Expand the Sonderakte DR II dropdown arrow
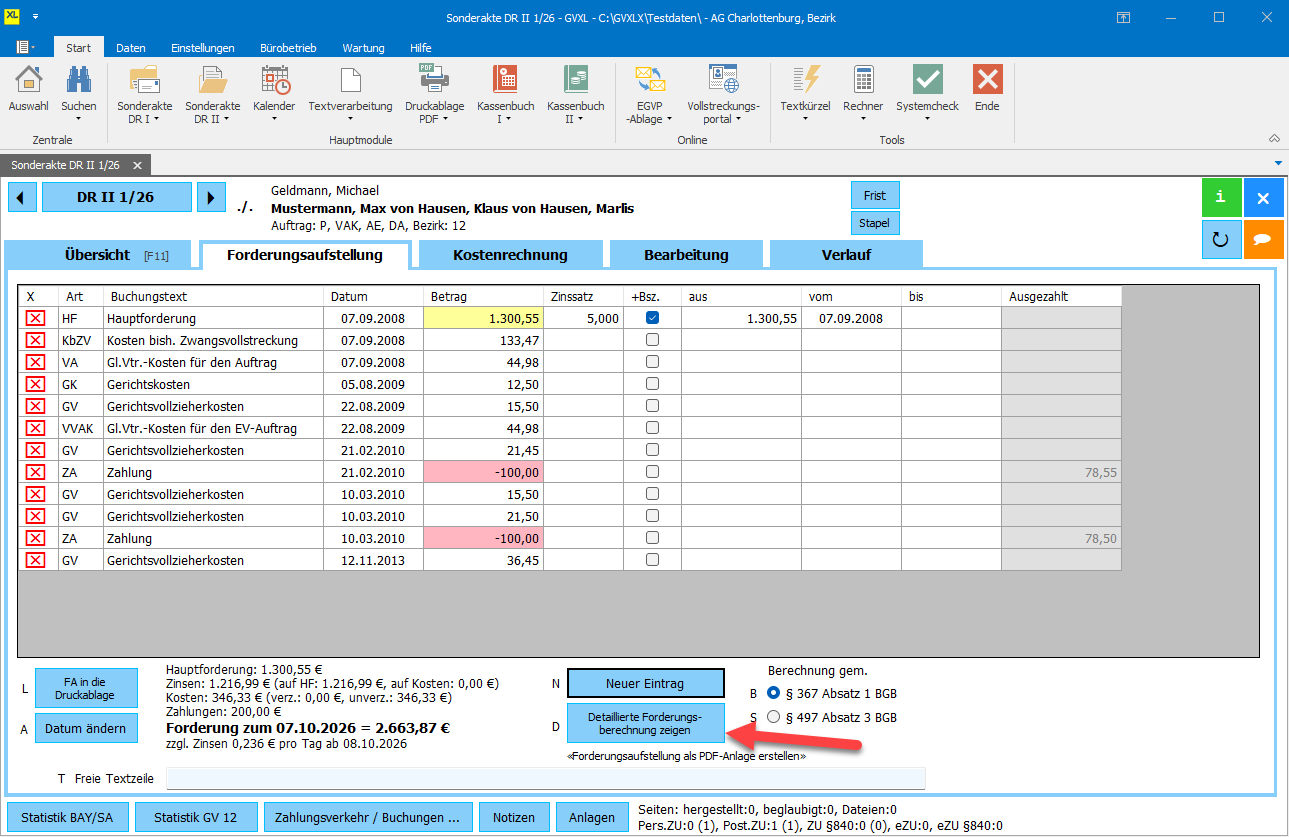1289x837 pixels. [x=226, y=119]
